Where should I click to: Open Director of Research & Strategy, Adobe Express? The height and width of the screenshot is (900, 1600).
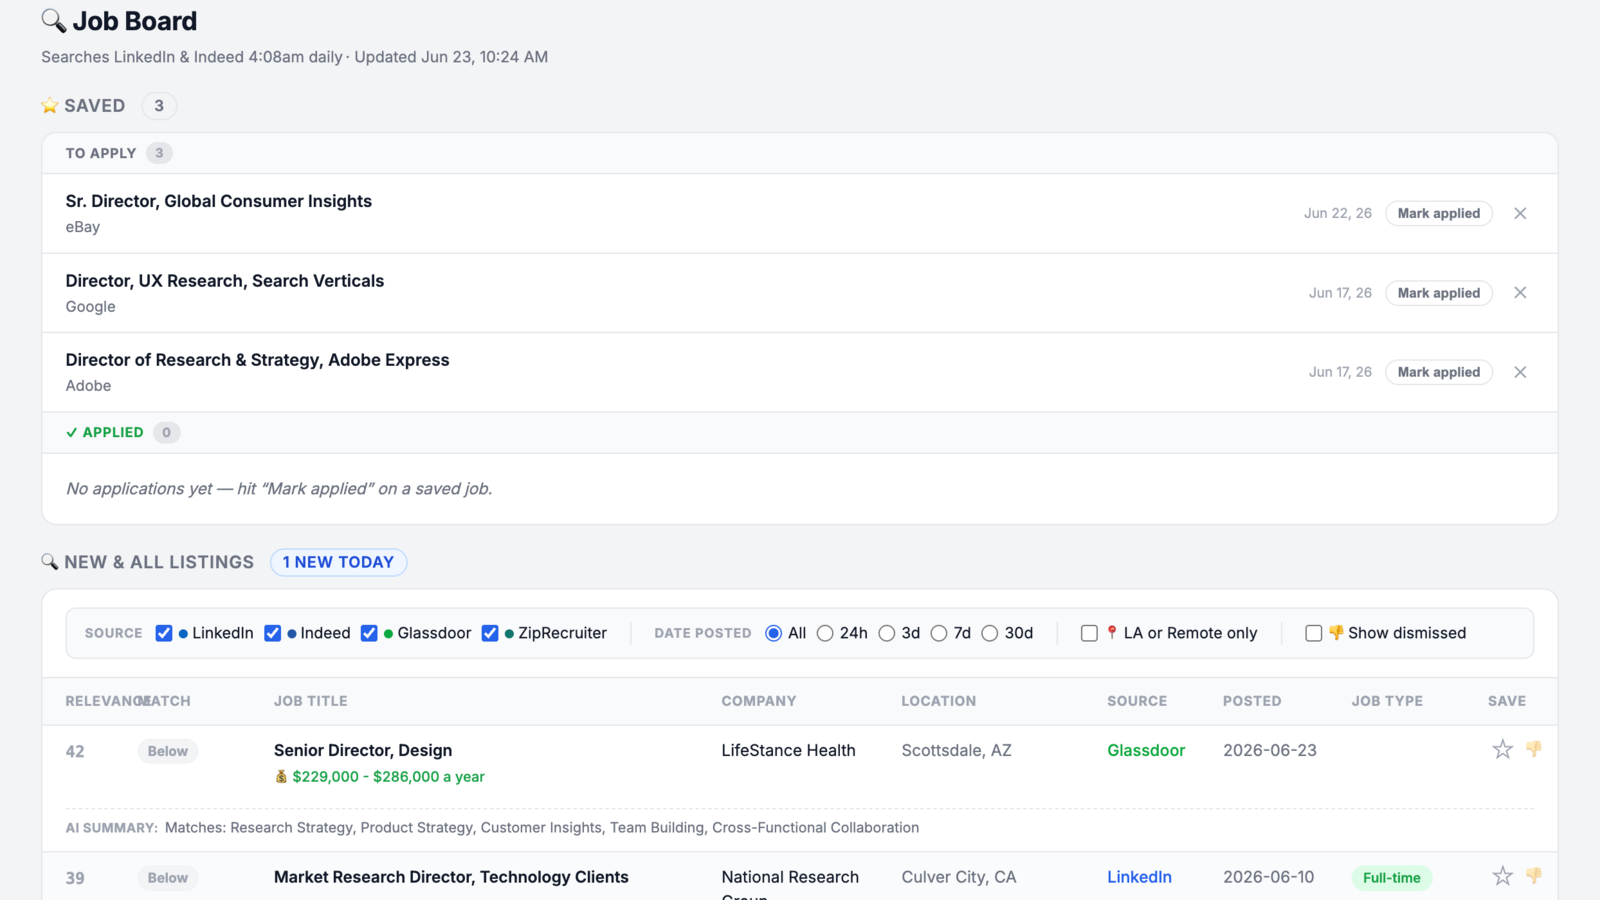(258, 360)
